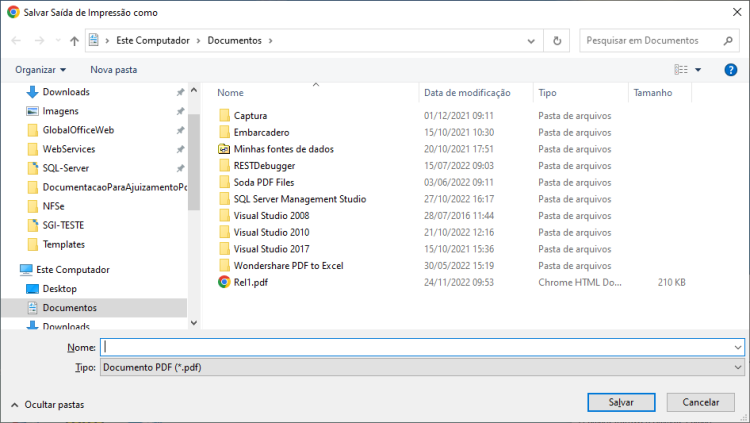Select Templates folder in the sidebar
Viewport: 750px width, 423px height.
(x=64, y=245)
